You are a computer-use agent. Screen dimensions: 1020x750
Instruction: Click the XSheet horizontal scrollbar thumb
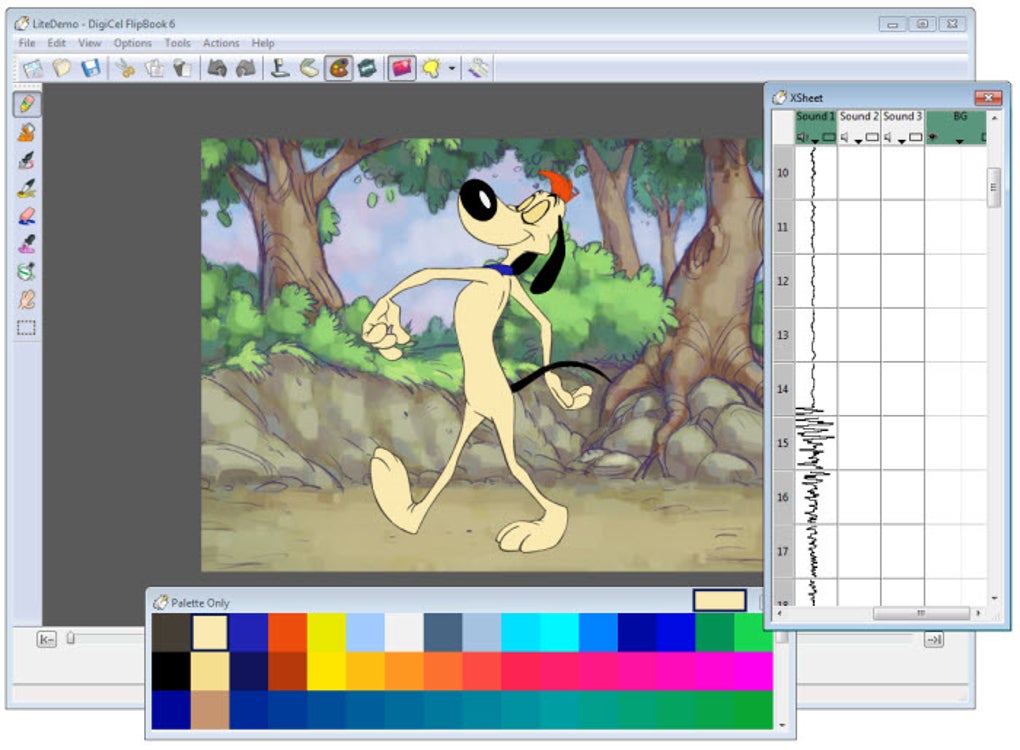coord(921,613)
